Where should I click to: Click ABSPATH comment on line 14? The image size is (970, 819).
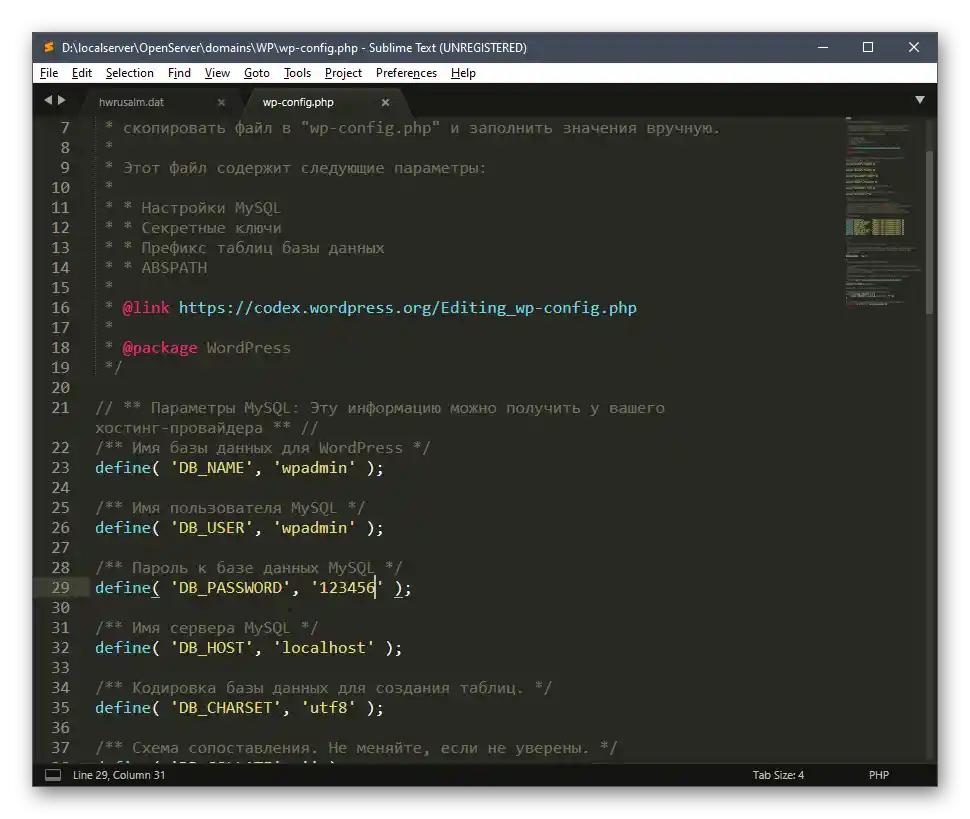pyautogui.click(x=174, y=268)
